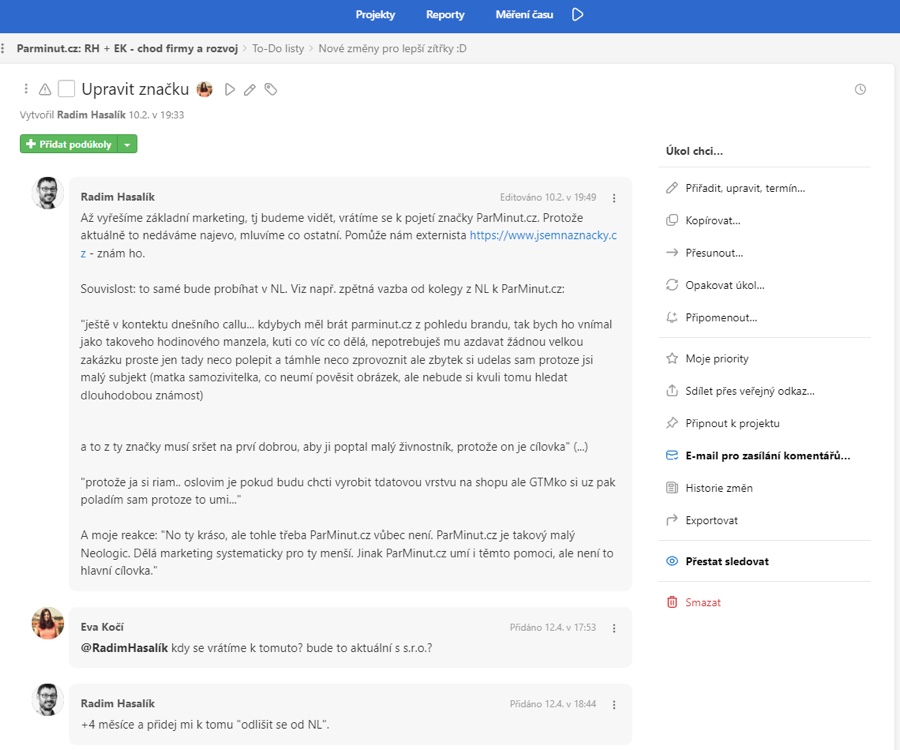Select Exportovat action
Viewport: 900px width, 750px height.
(x=712, y=520)
